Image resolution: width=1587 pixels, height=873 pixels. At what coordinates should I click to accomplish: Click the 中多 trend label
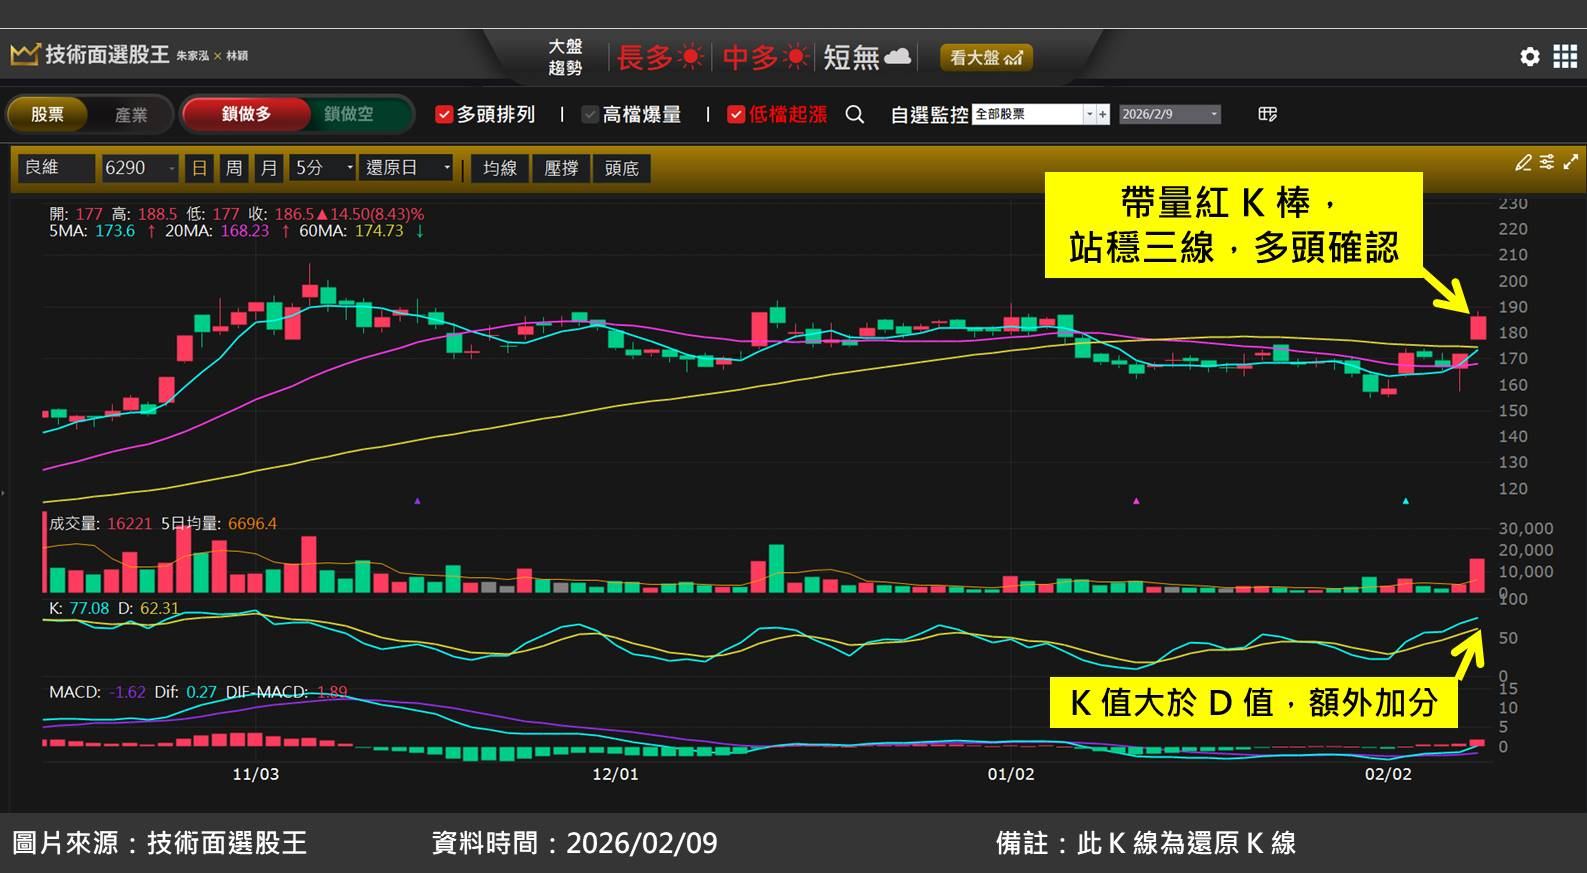pyautogui.click(x=750, y=57)
